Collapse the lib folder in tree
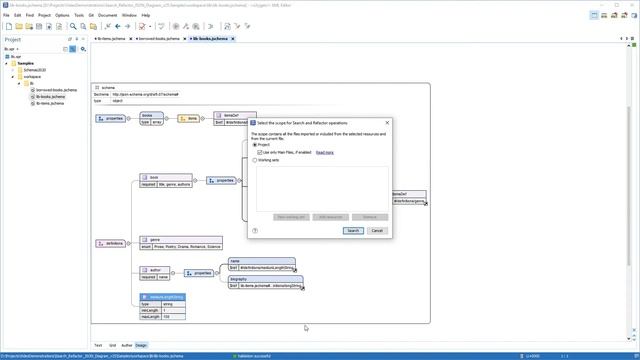 coord(19,83)
